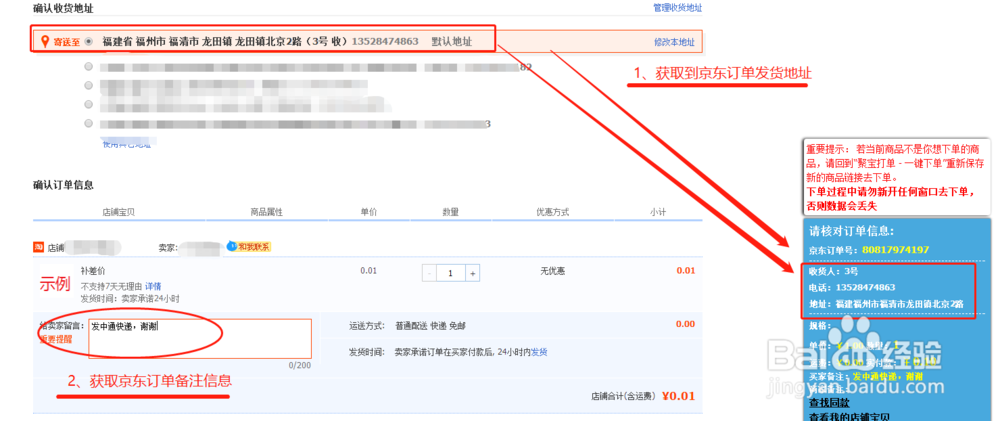Open 详情 link beside 不支持7天无理由
The height and width of the screenshot is (421, 1000).
[153, 286]
